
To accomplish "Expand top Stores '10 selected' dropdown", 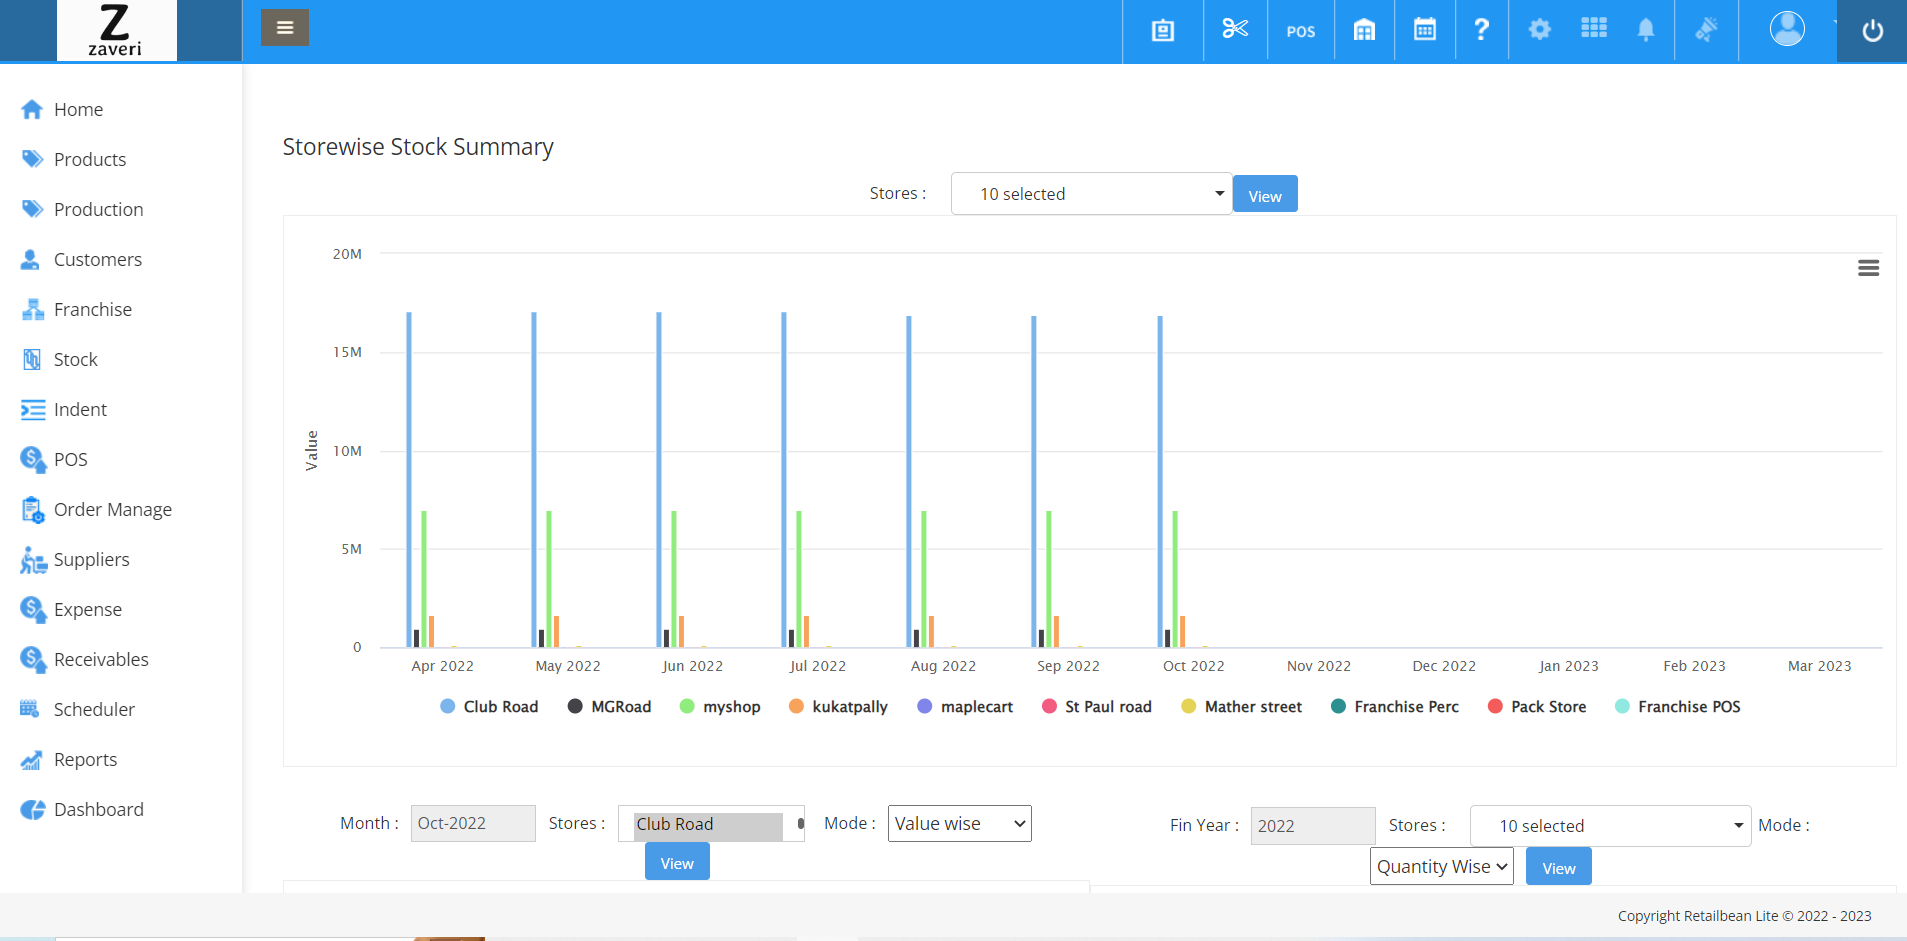I will click(1091, 194).
